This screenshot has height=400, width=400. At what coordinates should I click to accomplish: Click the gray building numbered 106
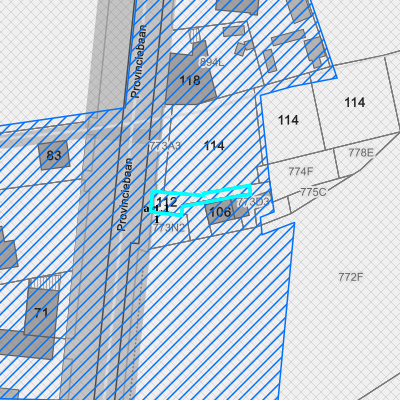tap(220, 212)
